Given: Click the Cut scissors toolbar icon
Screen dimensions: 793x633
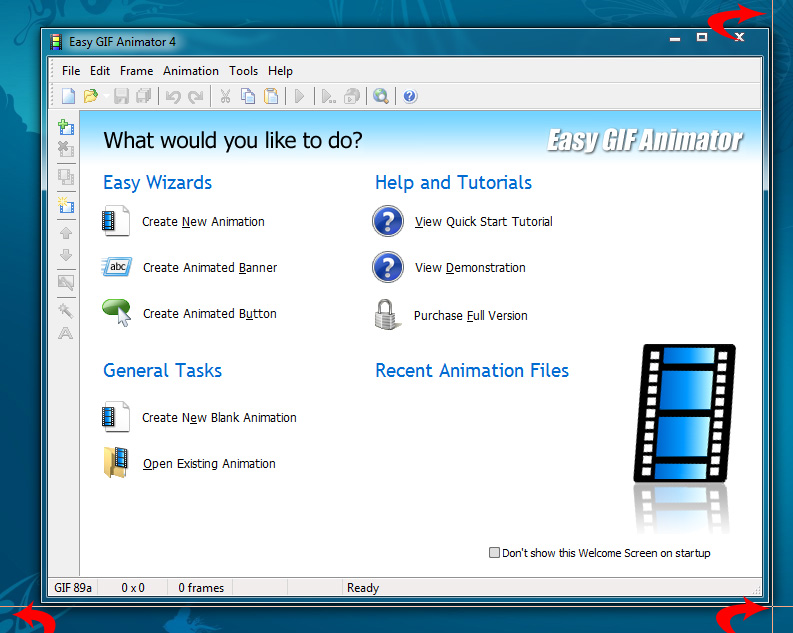Looking at the screenshot, I should [225, 96].
